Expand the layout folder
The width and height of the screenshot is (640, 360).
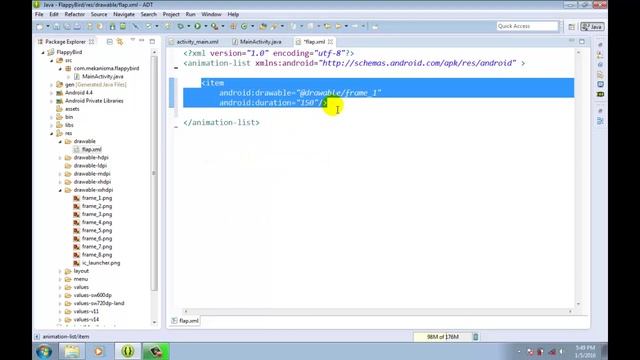point(60,271)
